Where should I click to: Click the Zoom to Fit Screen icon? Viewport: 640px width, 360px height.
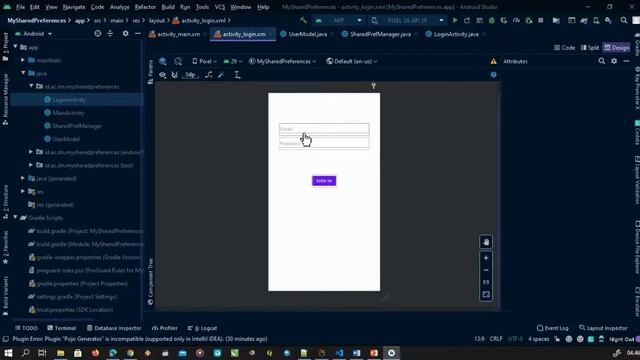click(x=486, y=295)
